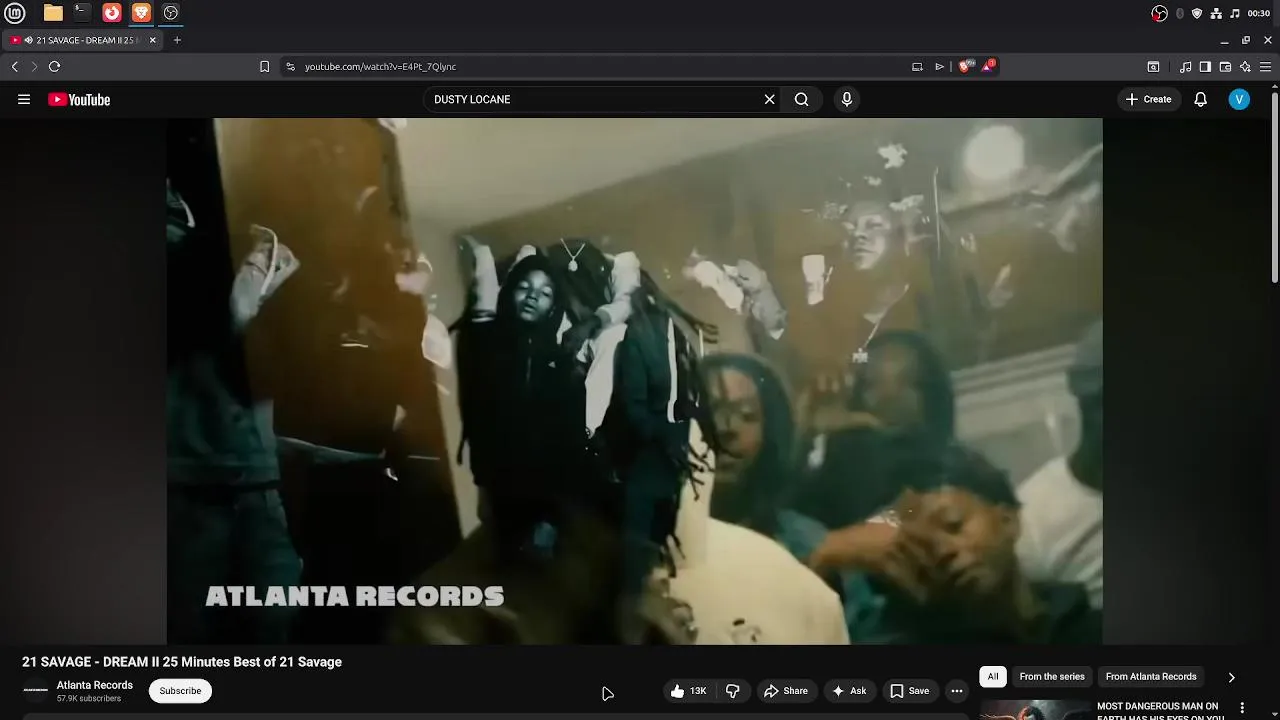
Task: Select the From Atlanta Records chip
Action: click(1151, 677)
